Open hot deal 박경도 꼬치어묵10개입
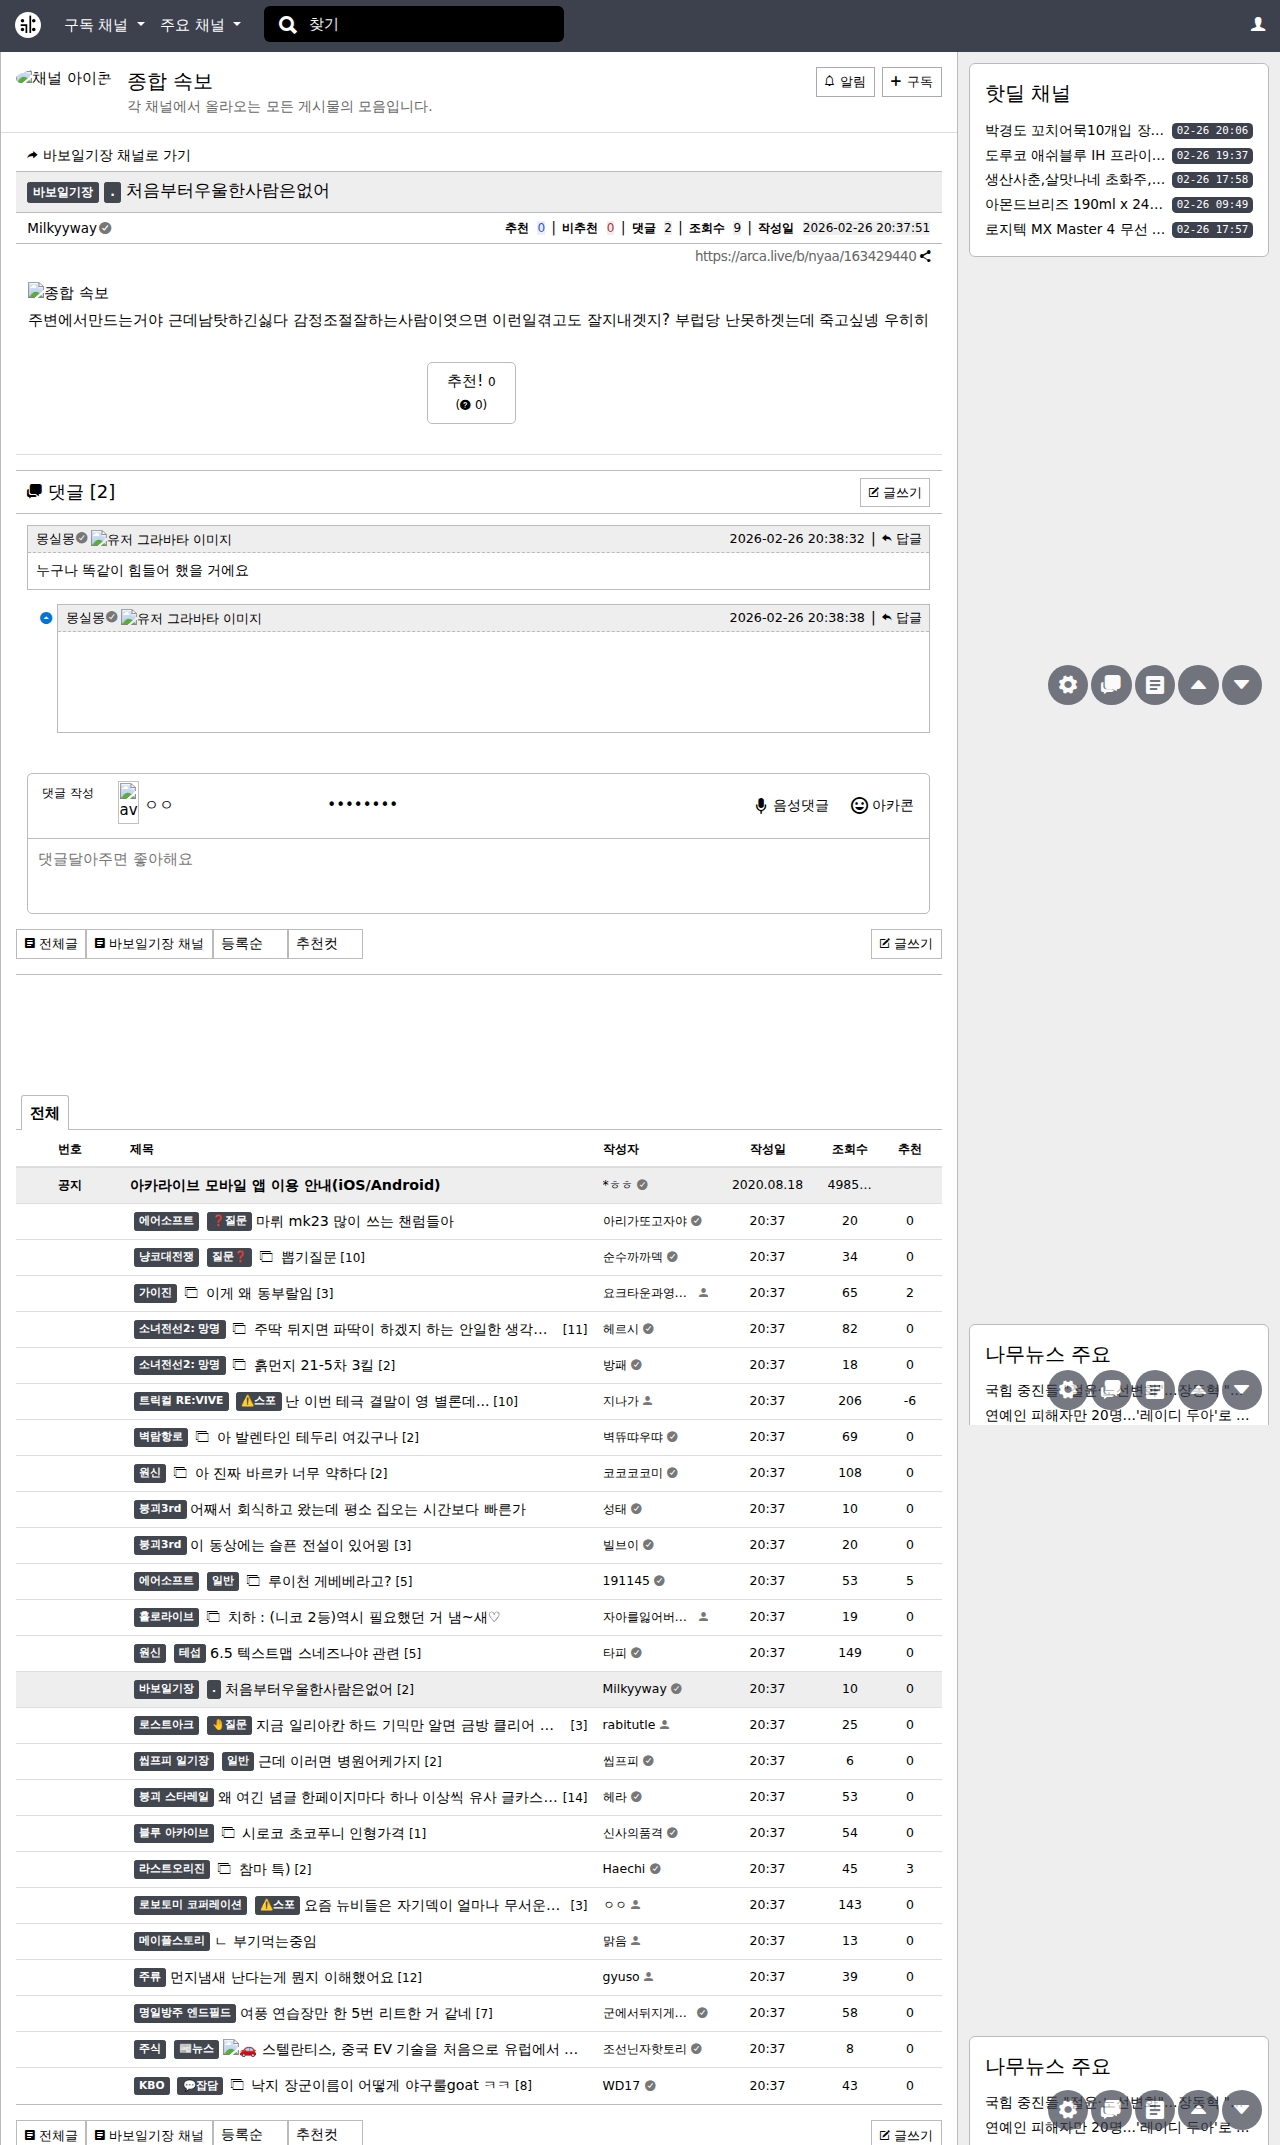The height and width of the screenshot is (2145, 1280). [x=1074, y=130]
